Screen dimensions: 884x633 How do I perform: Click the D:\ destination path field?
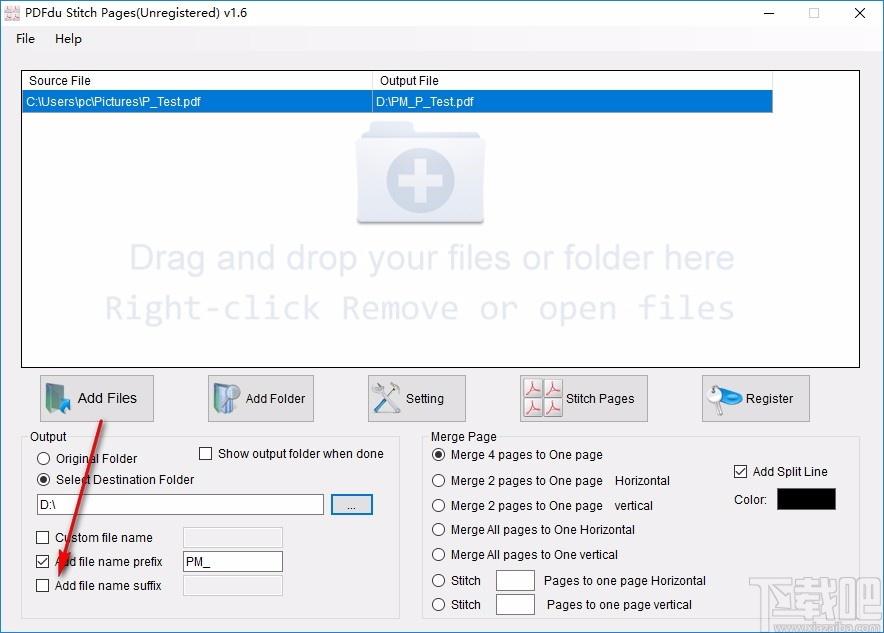[180, 504]
